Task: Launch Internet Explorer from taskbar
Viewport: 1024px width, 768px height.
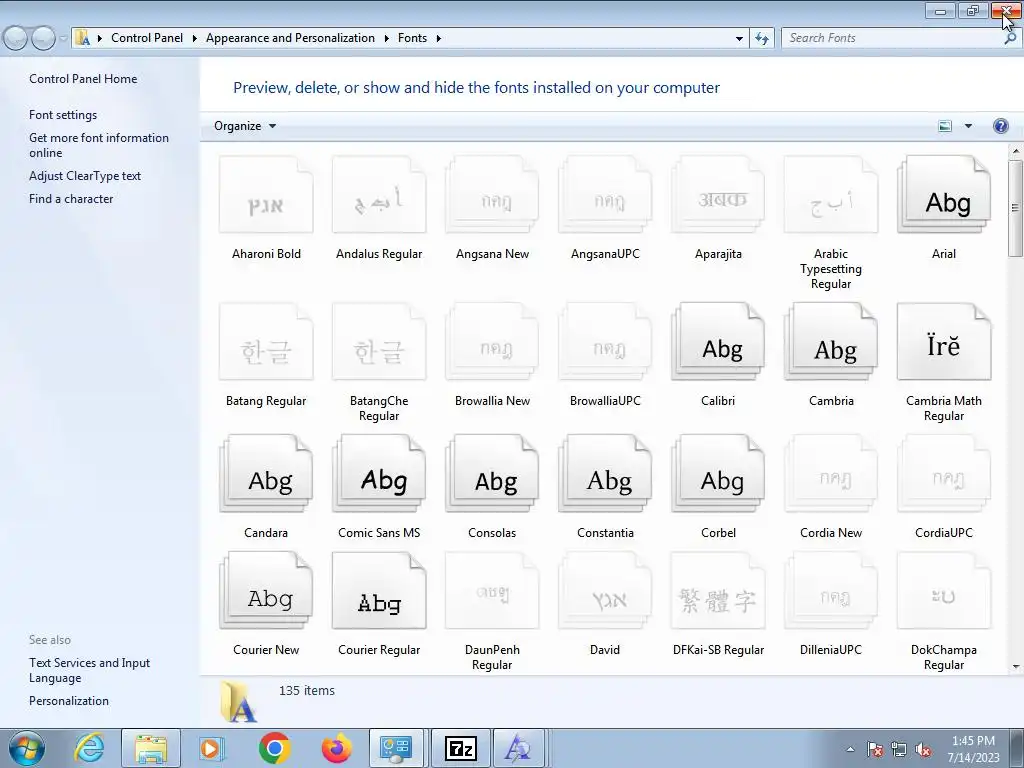Action: point(89,748)
